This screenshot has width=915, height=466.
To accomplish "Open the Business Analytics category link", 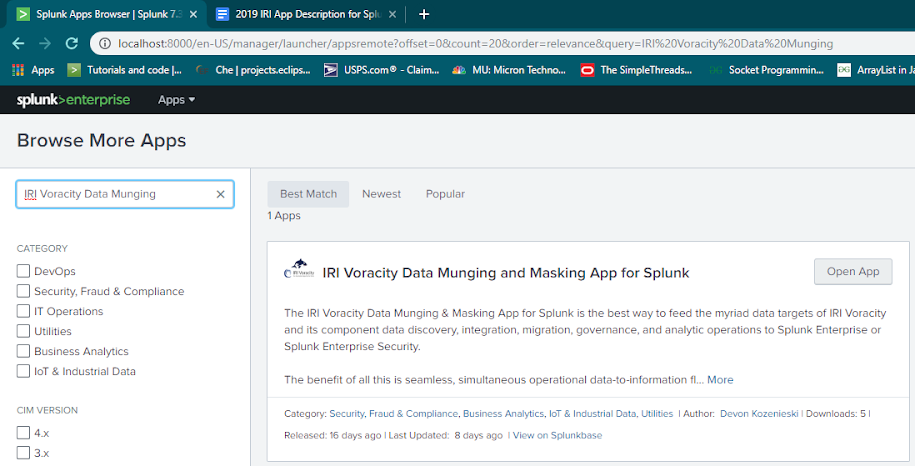I will coord(504,414).
